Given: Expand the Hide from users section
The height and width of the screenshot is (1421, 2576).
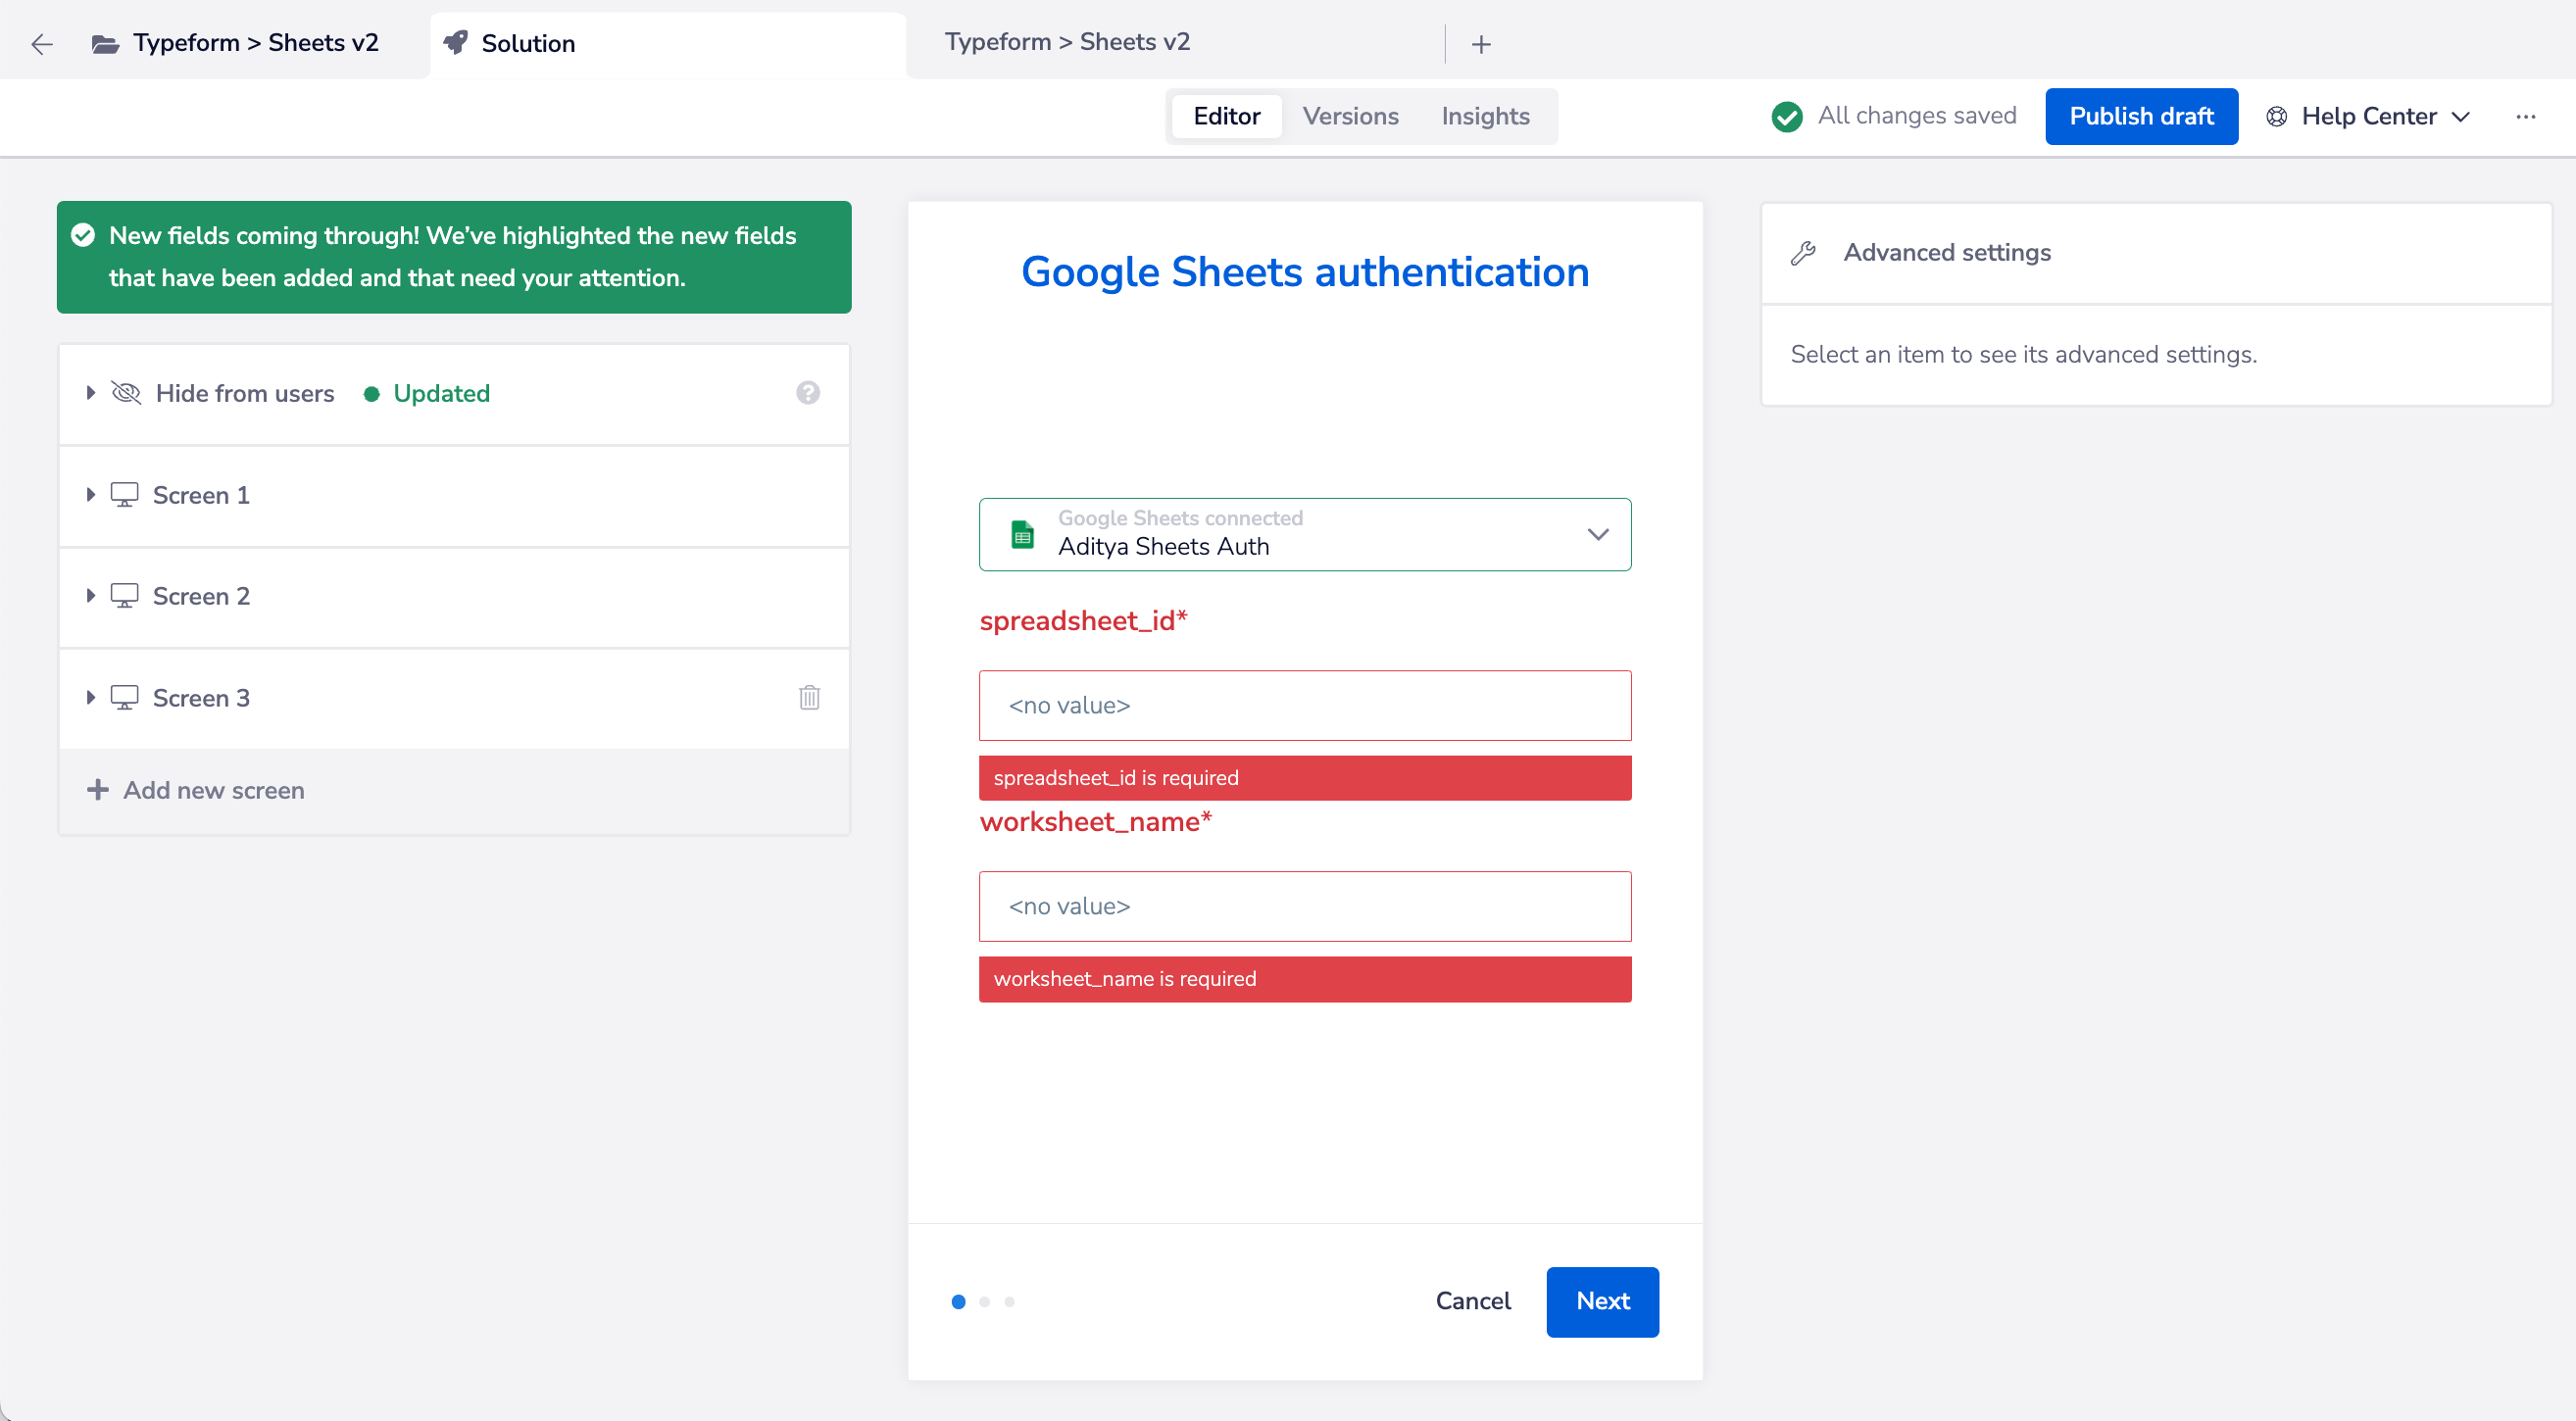Looking at the screenshot, I should pos(87,394).
